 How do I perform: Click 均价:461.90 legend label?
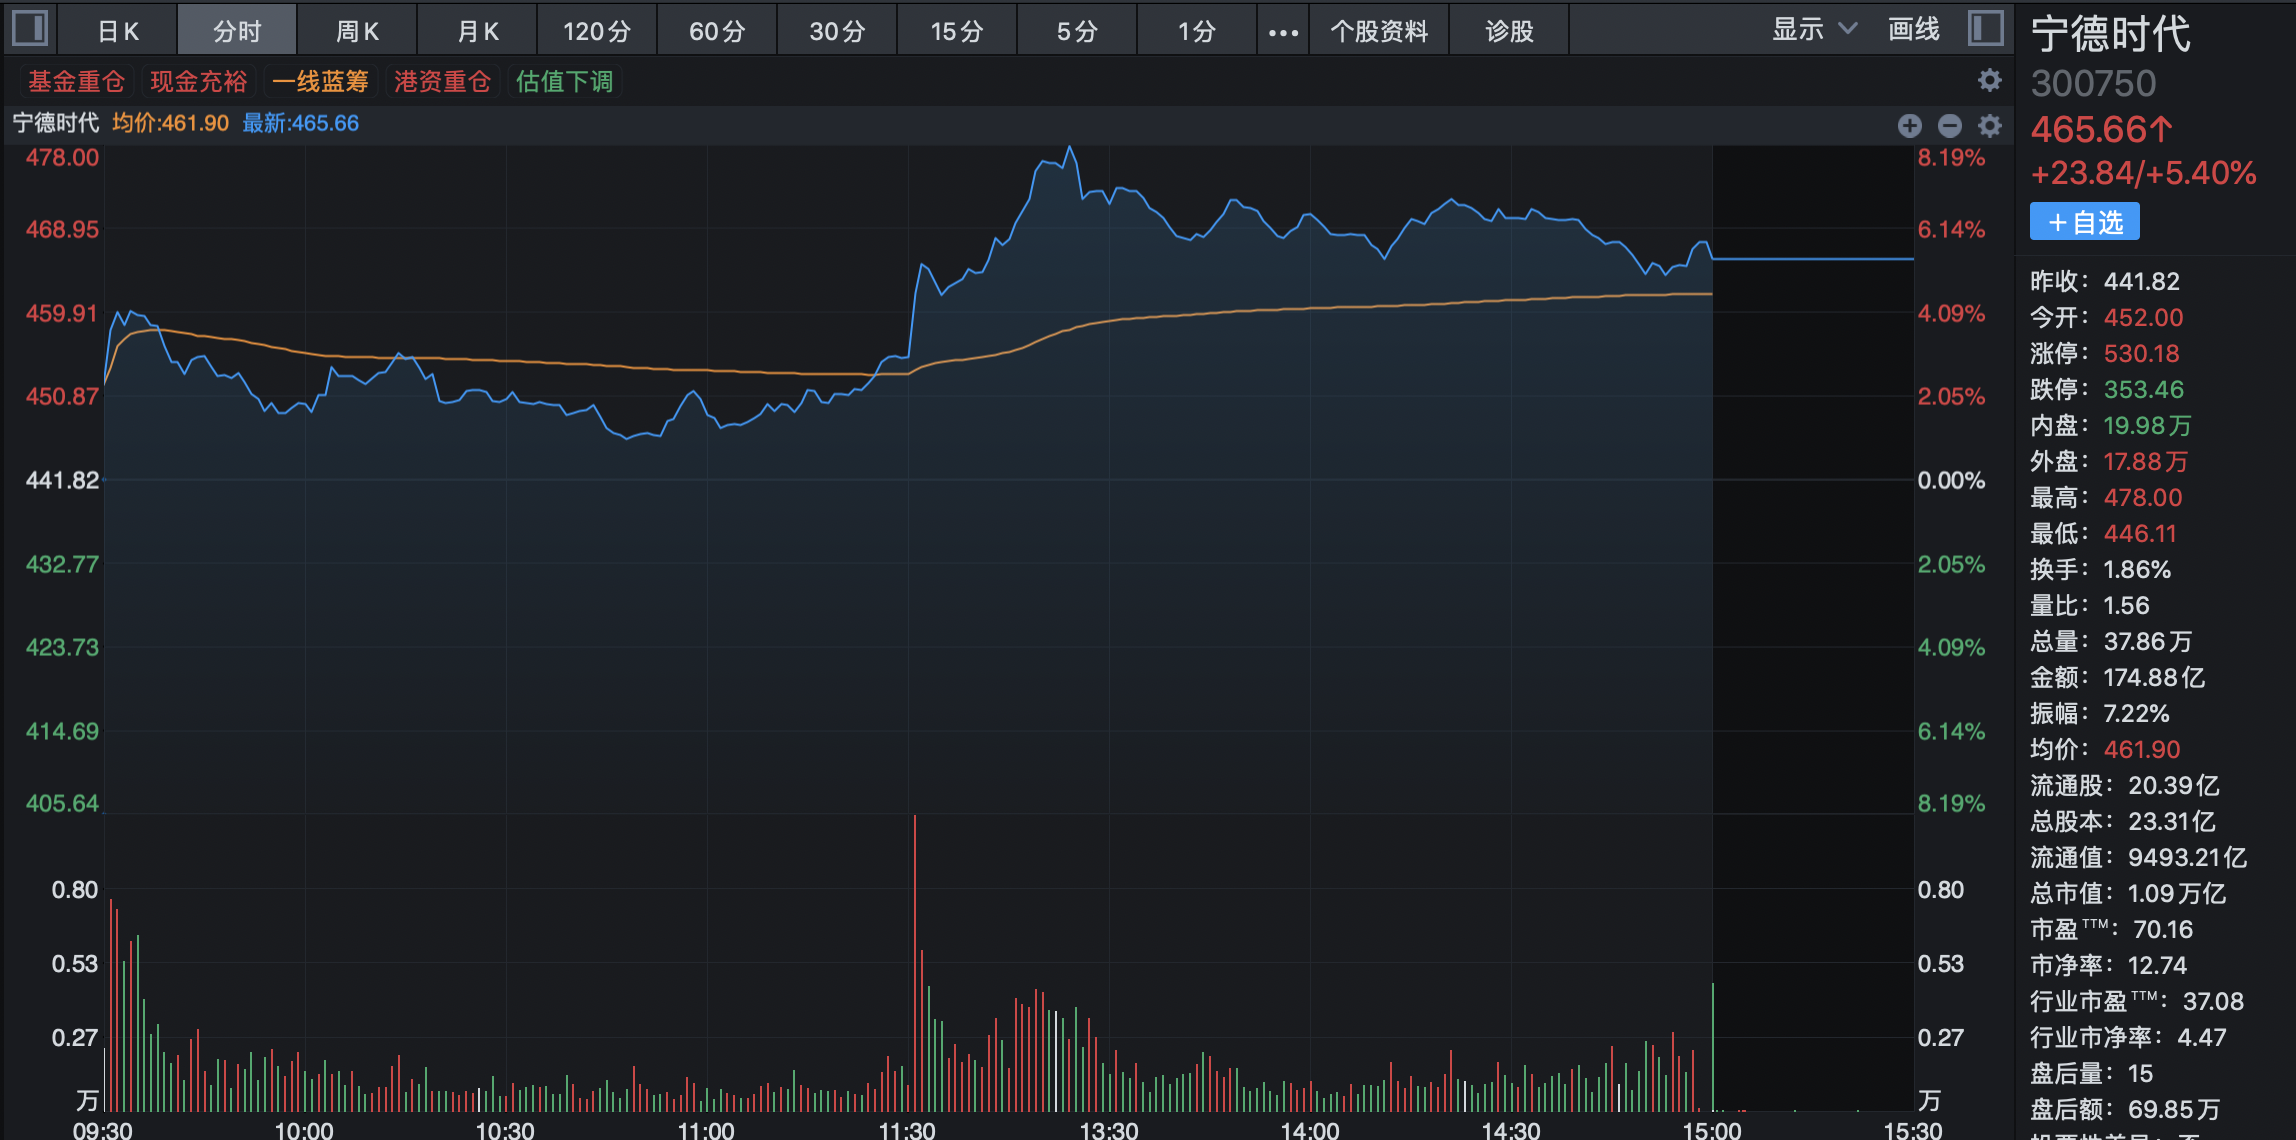(x=170, y=123)
